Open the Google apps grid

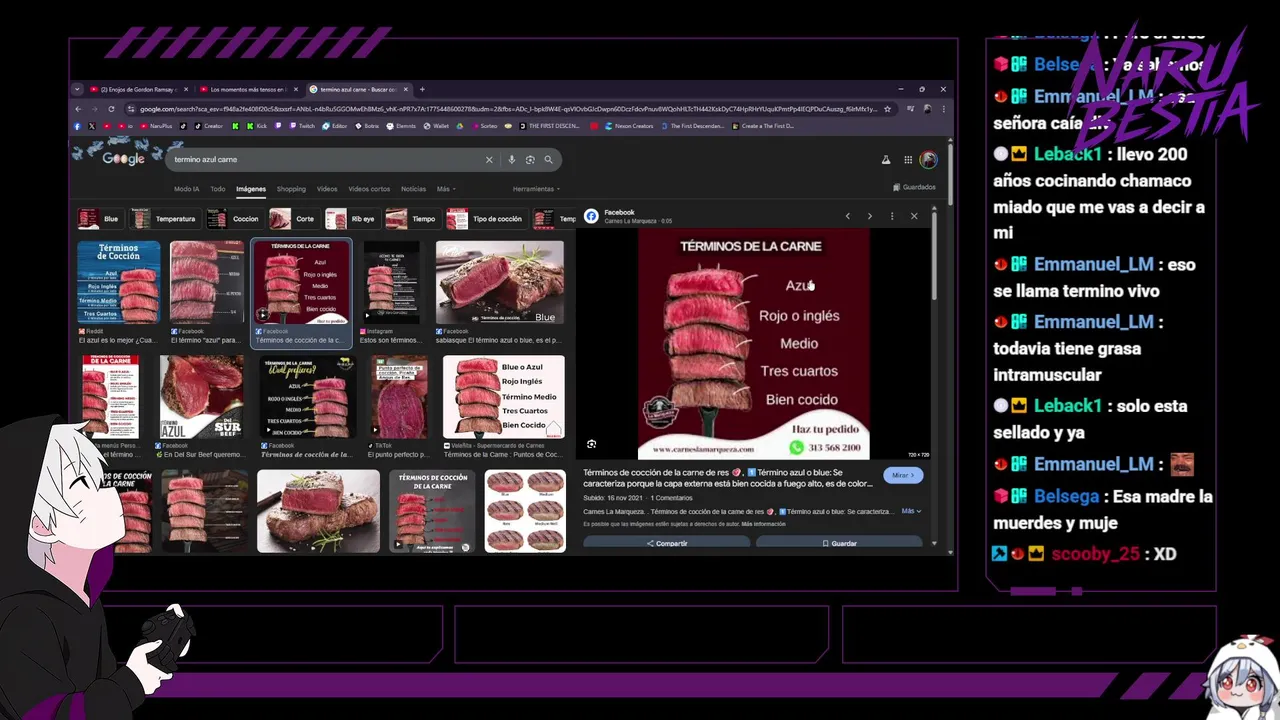pos(908,159)
